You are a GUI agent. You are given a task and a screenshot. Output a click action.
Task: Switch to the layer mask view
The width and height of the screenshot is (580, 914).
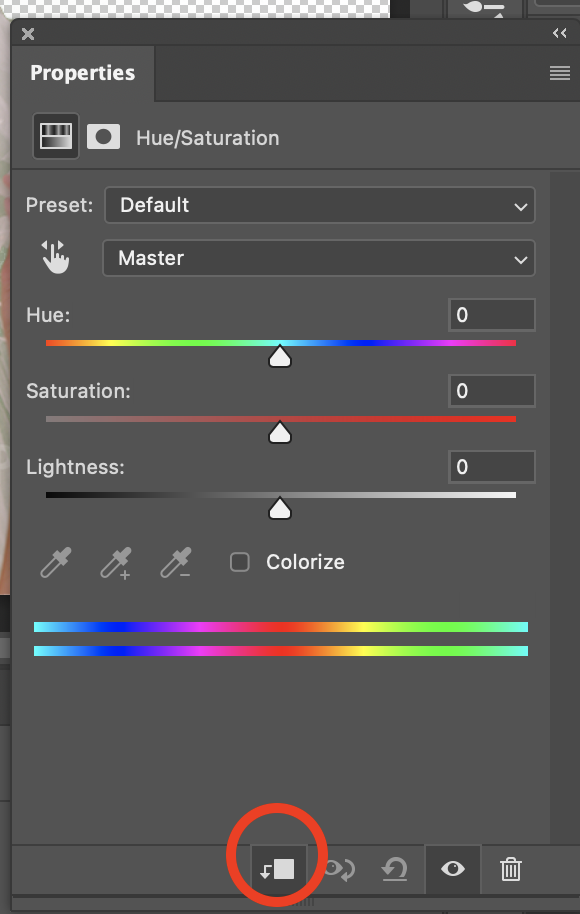click(103, 135)
